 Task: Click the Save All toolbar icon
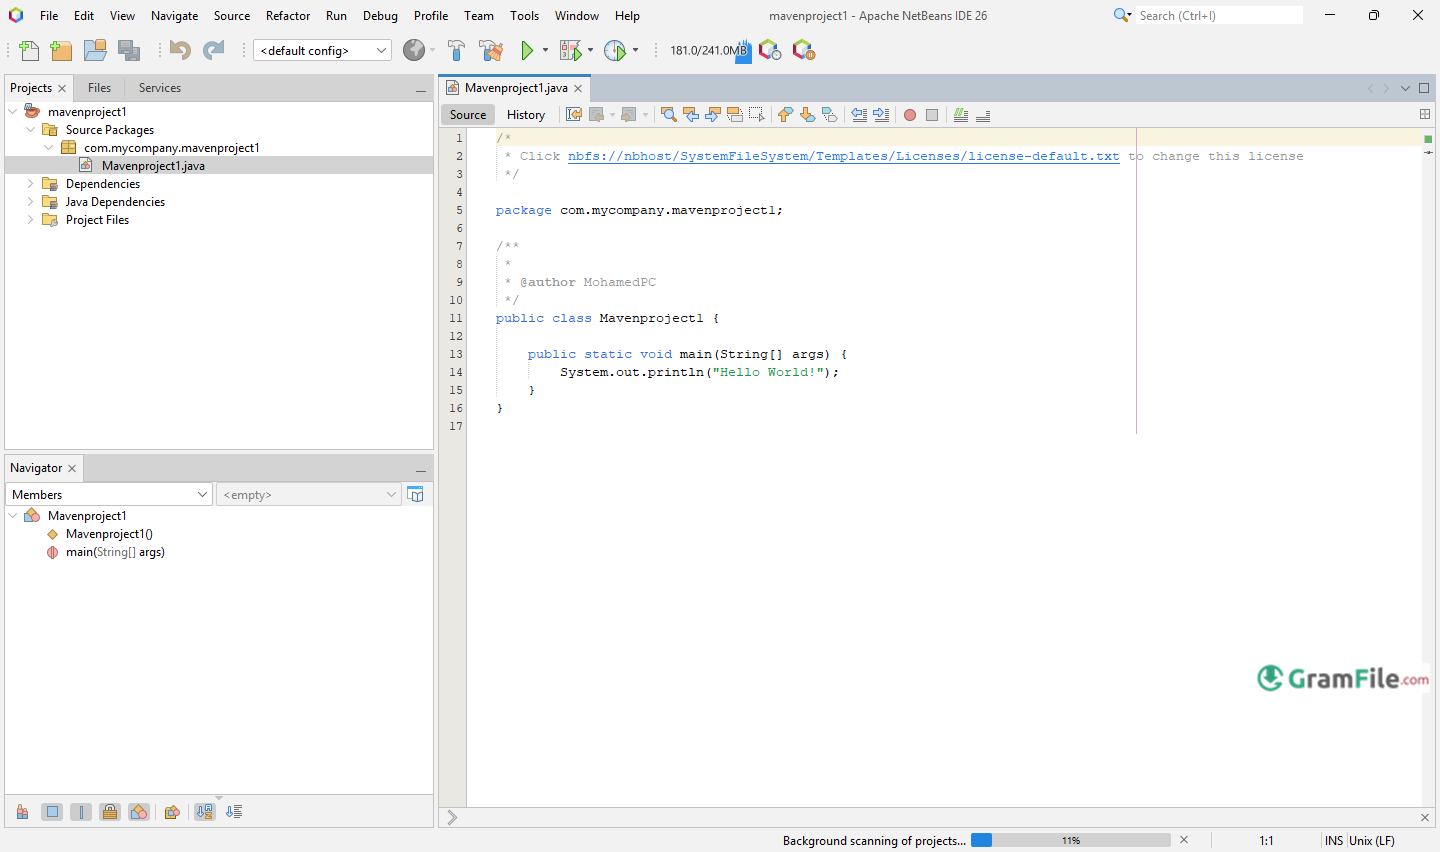(129, 50)
